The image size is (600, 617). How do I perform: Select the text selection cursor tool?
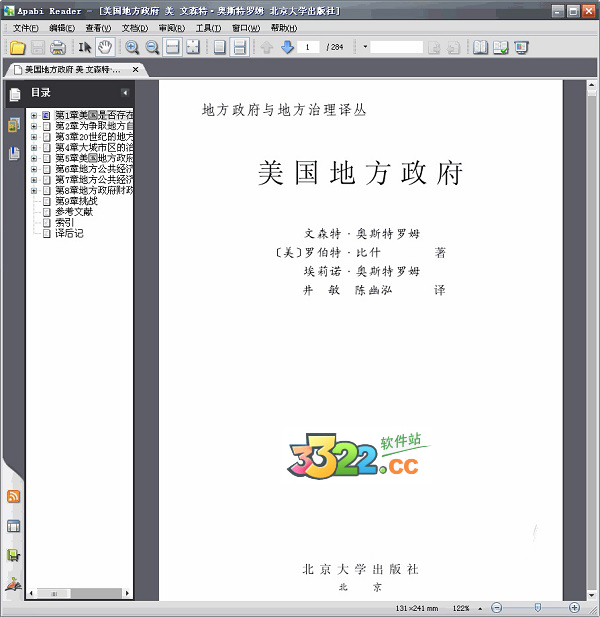tap(85, 47)
